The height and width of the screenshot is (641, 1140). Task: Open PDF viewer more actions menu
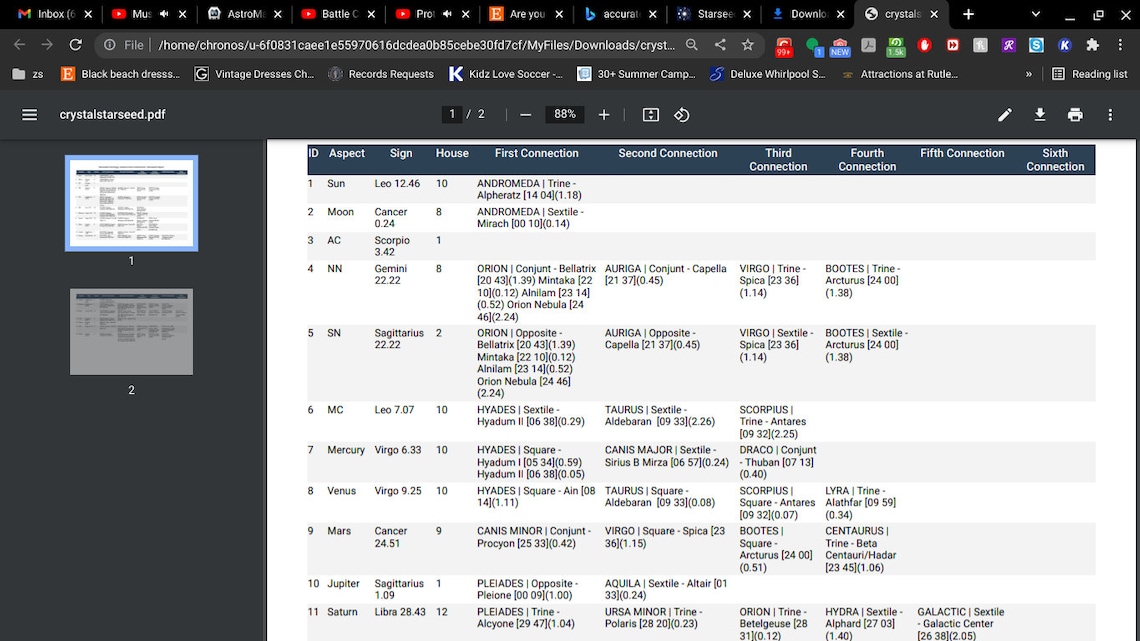coord(1109,115)
